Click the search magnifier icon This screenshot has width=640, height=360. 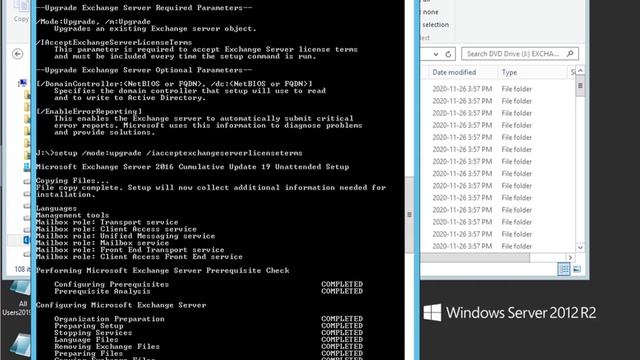[x=570, y=53]
